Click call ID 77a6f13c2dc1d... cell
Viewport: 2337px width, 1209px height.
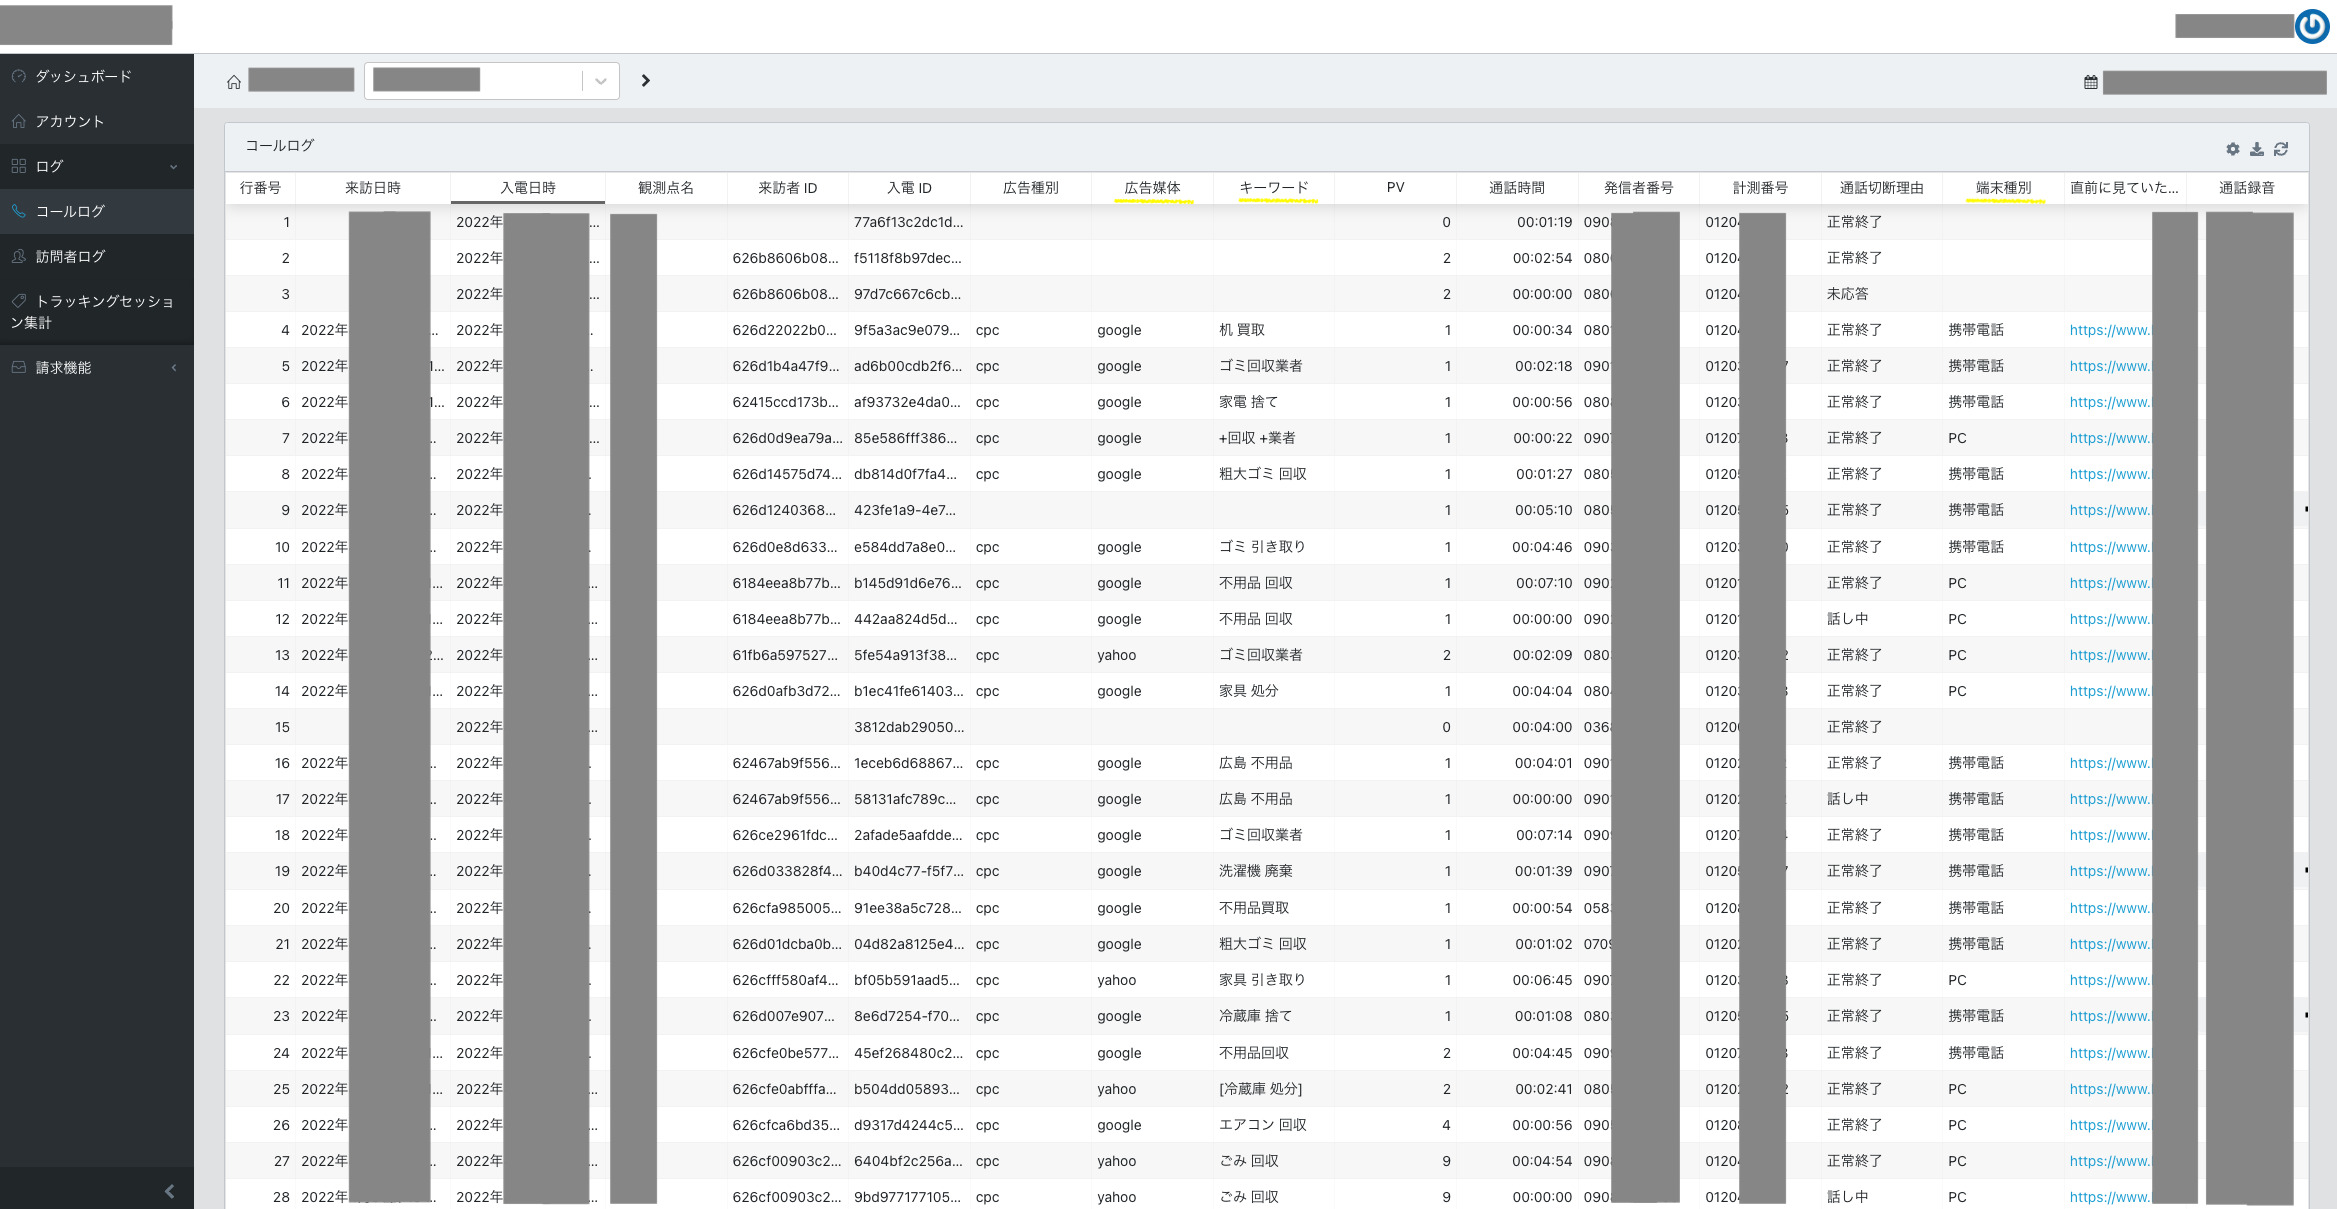click(x=908, y=222)
